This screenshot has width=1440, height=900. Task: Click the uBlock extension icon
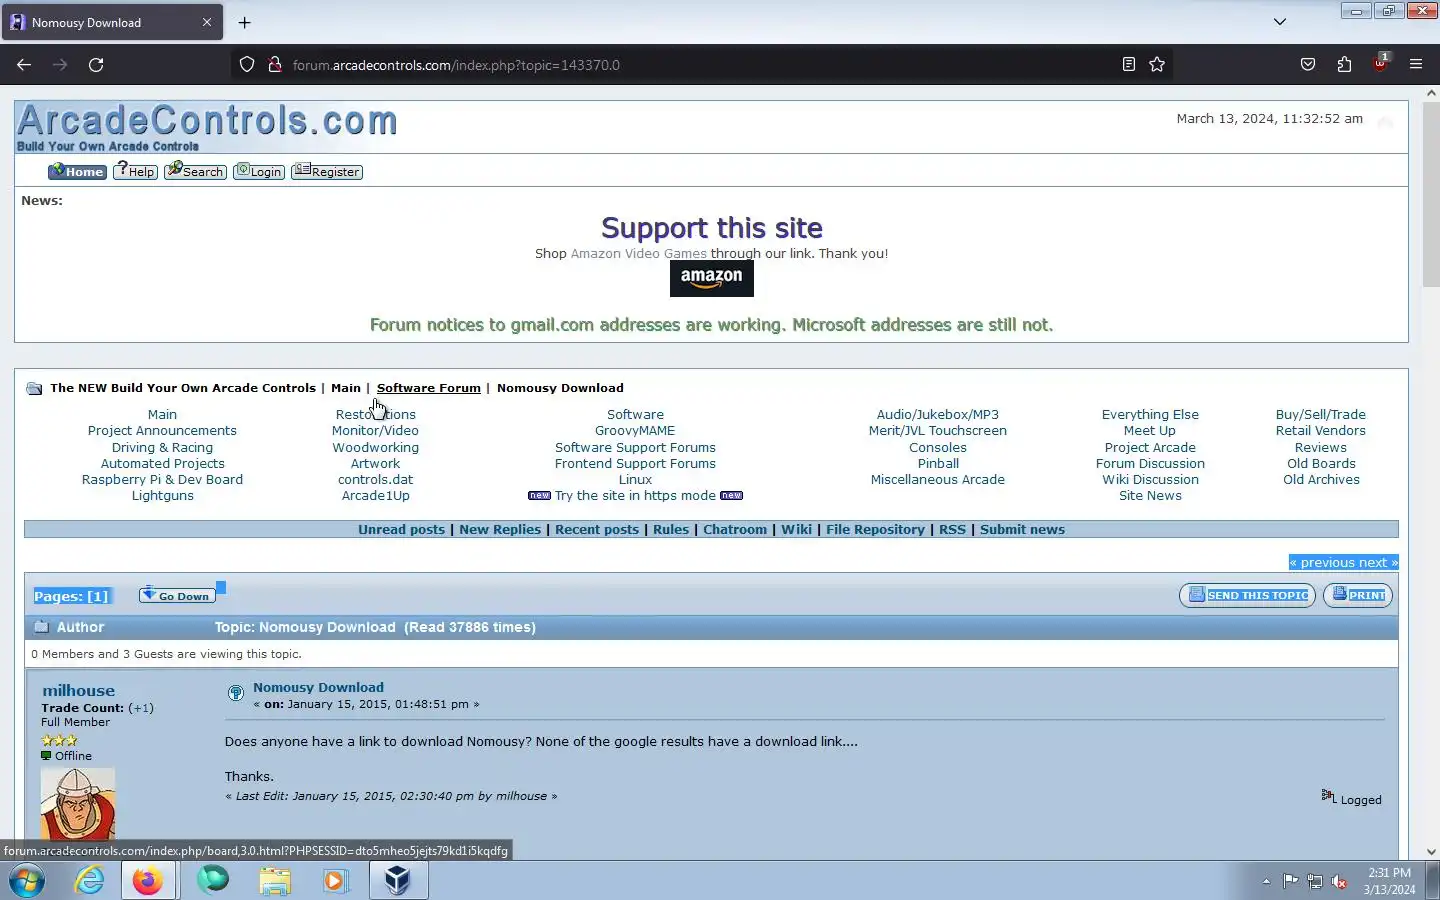pos(1380,64)
